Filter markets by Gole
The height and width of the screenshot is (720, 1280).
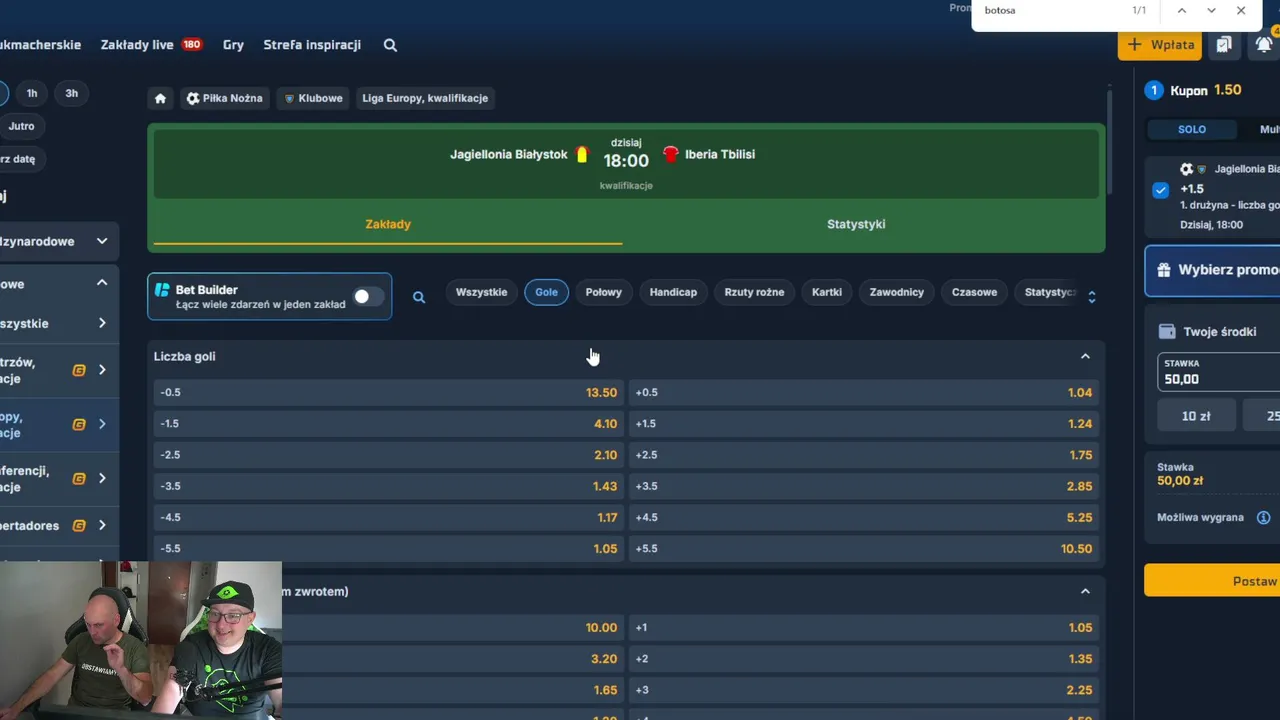point(546,292)
